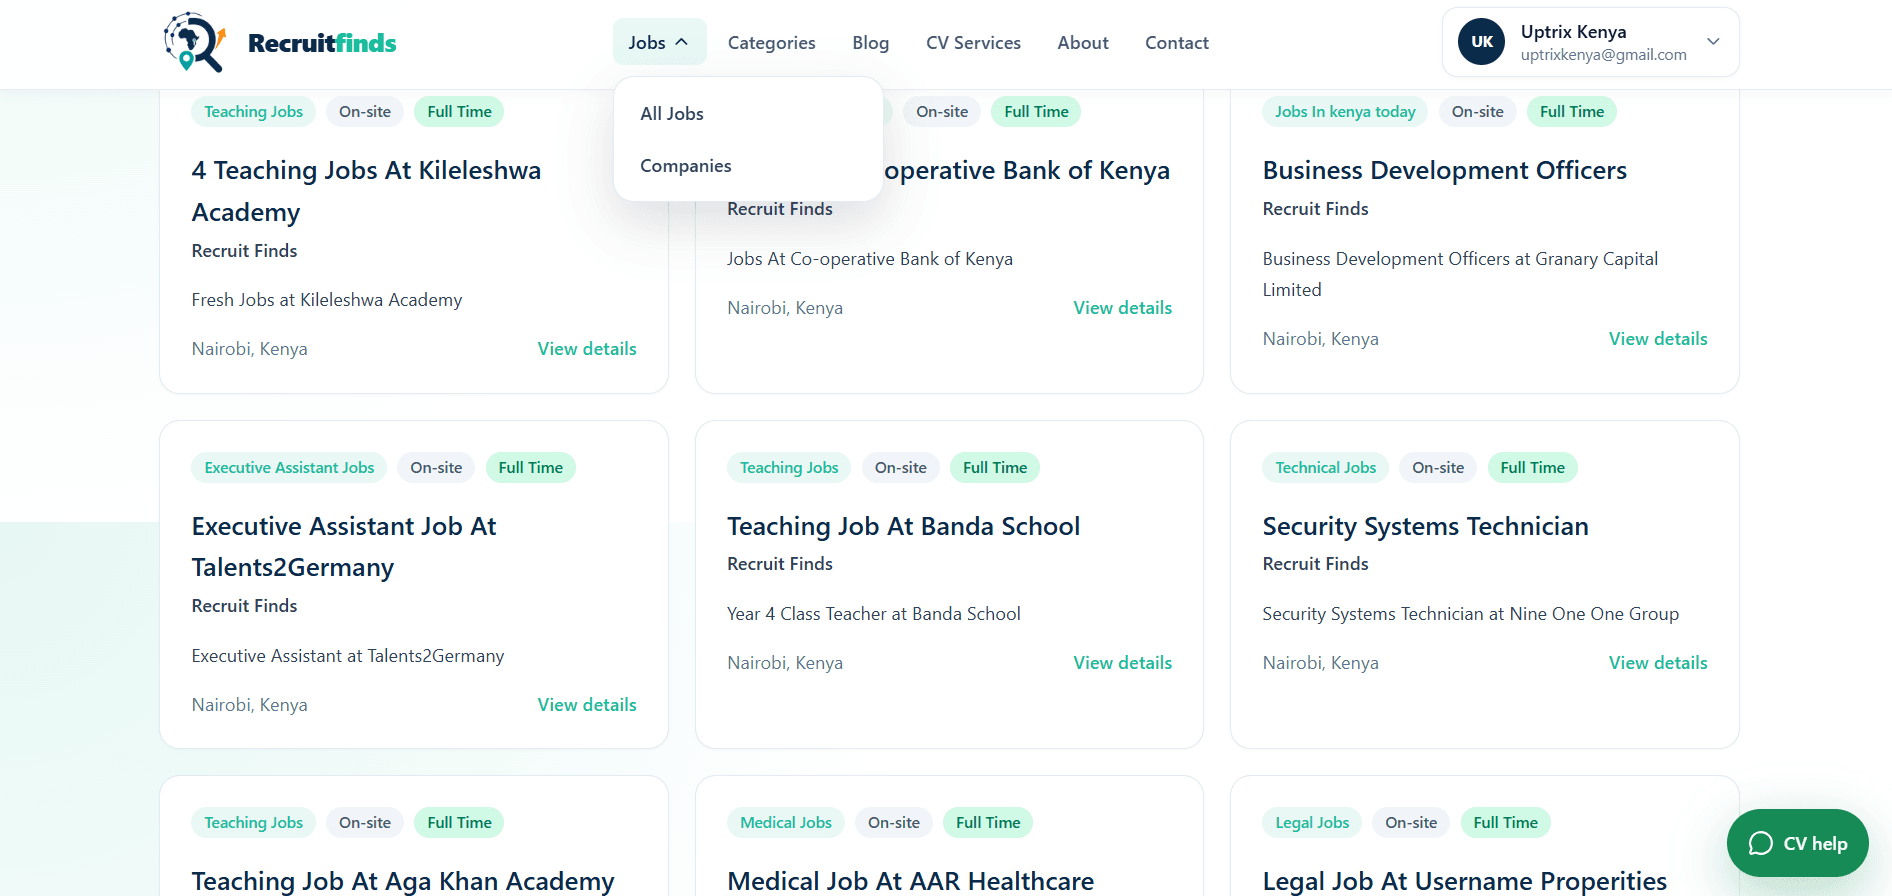Click Teaching Jobs tag on Aga Khan card
1892x896 pixels.
tap(253, 823)
